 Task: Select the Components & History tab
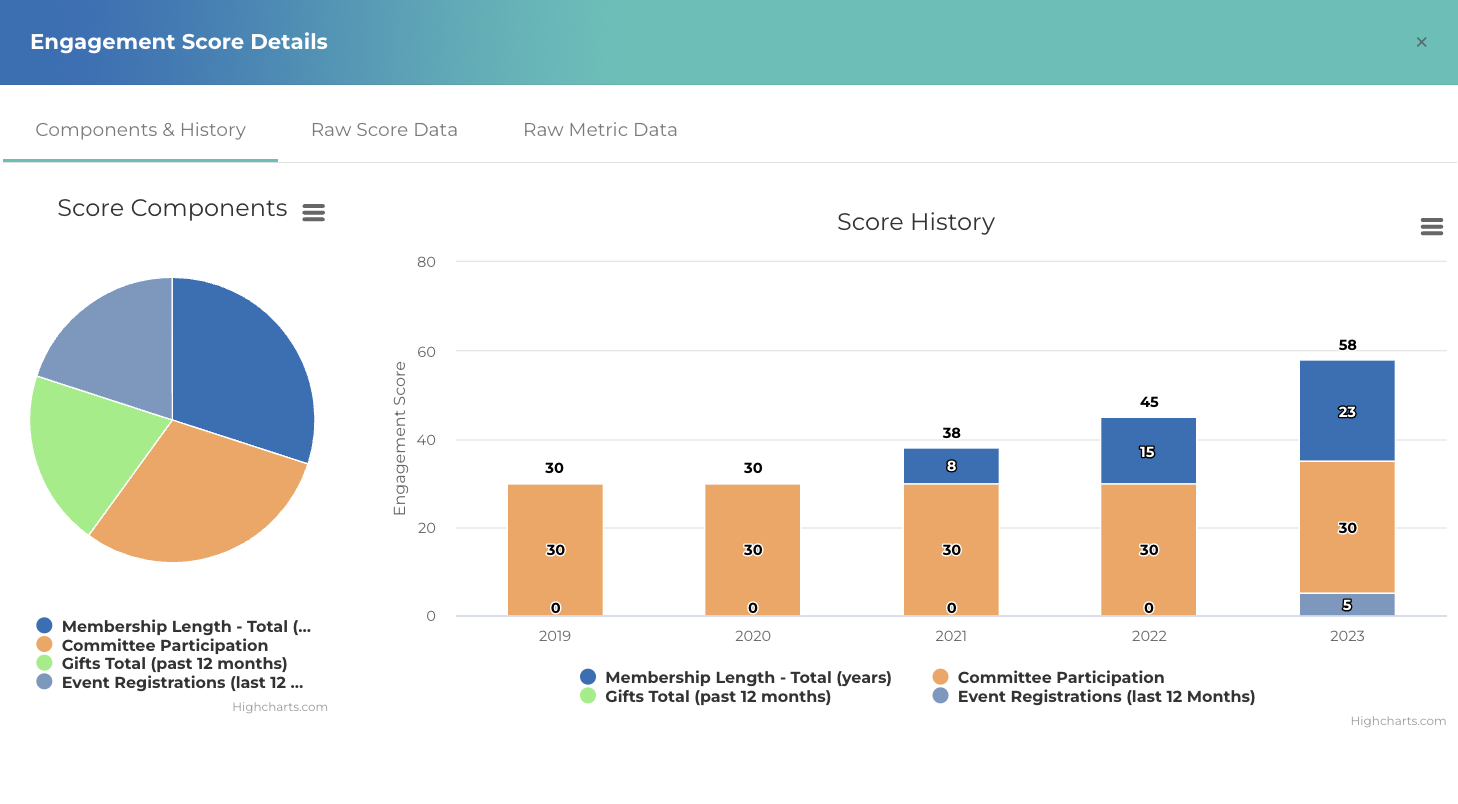pos(140,130)
